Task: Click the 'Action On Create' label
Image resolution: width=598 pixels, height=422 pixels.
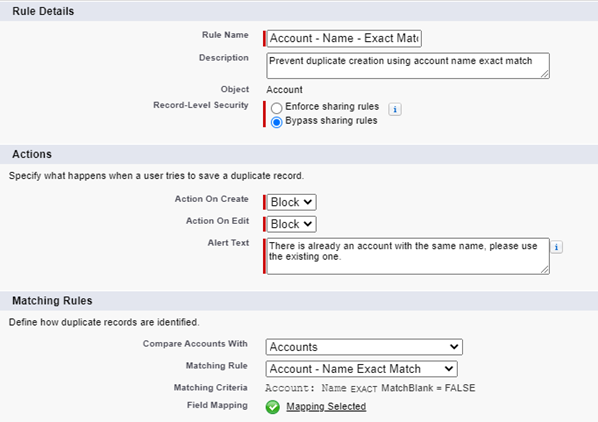Action: pyautogui.click(x=212, y=199)
